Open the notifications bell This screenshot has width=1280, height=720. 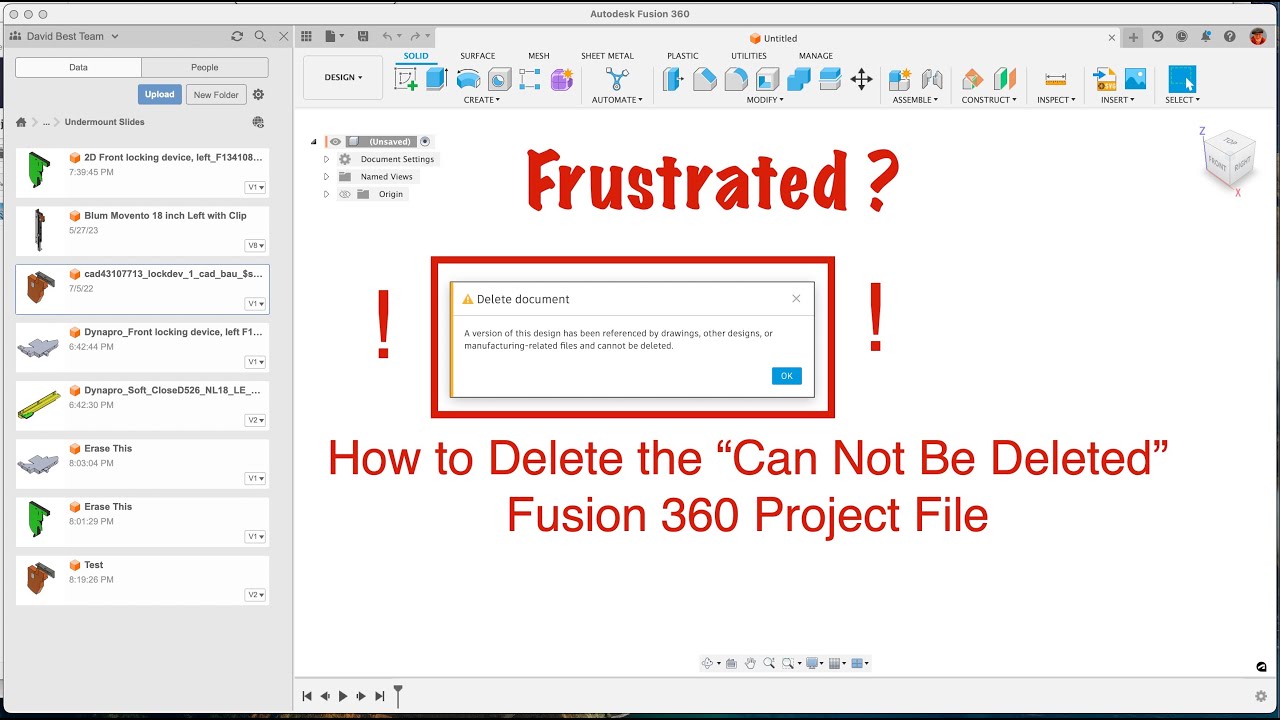point(1206,37)
